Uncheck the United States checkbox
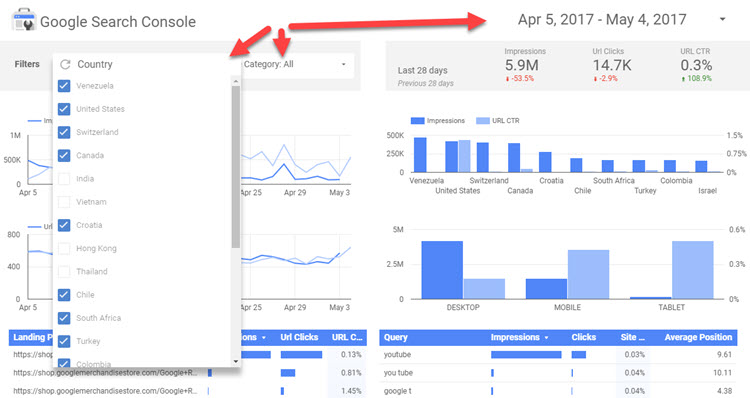This screenshot has width=750, height=398. [64, 109]
